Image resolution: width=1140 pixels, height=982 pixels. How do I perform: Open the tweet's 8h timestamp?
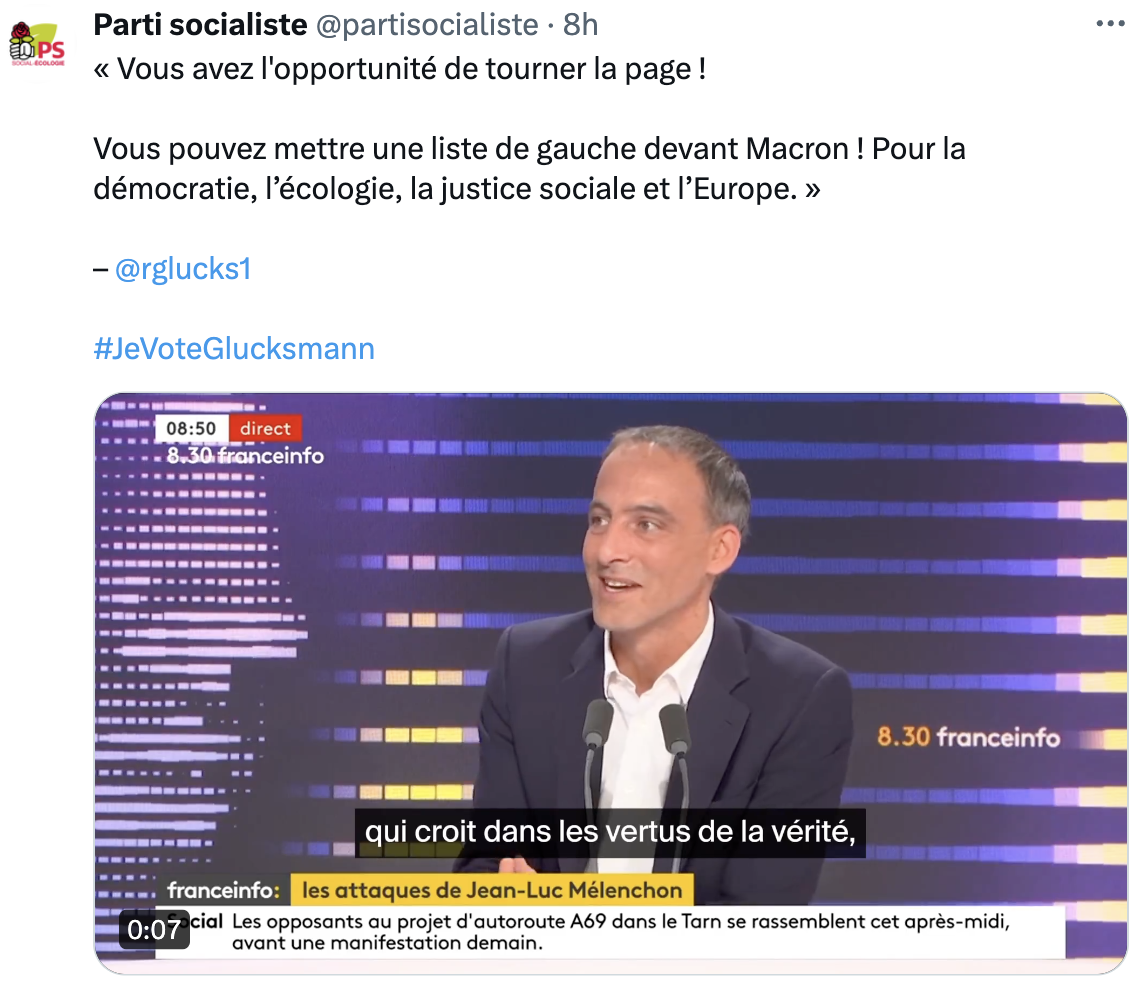click(580, 25)
